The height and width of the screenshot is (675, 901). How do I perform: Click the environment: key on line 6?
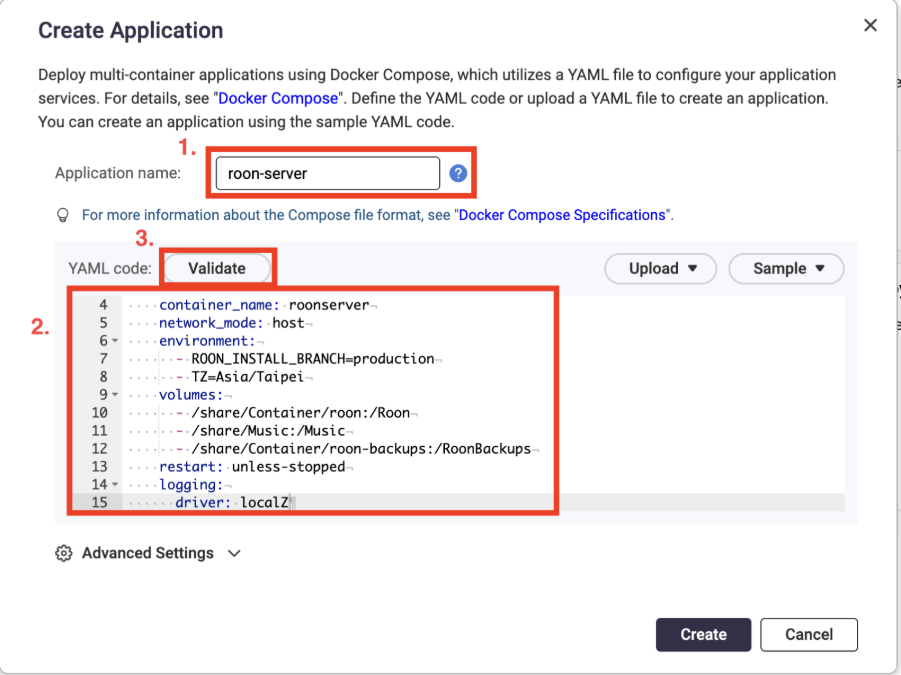tap(207, 341)
